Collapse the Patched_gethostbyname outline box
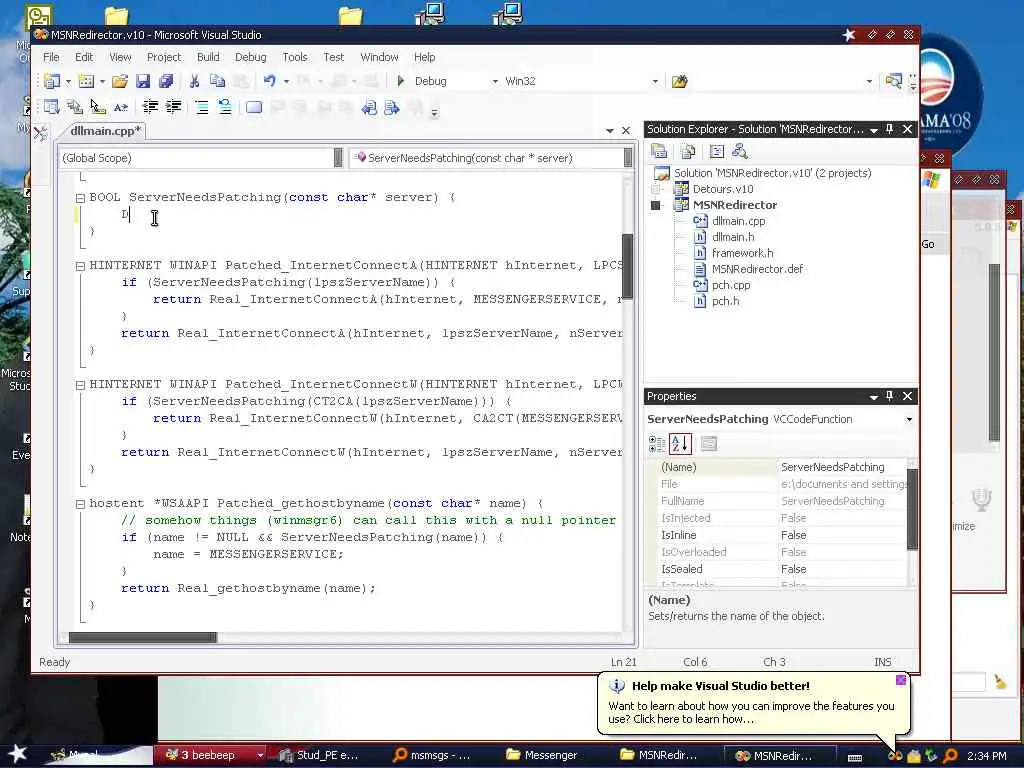 click(80, 504)
